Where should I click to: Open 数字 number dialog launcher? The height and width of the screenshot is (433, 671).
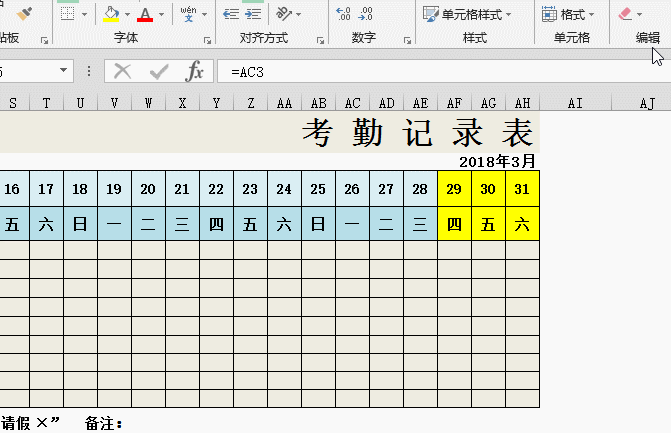pos(407,41)
